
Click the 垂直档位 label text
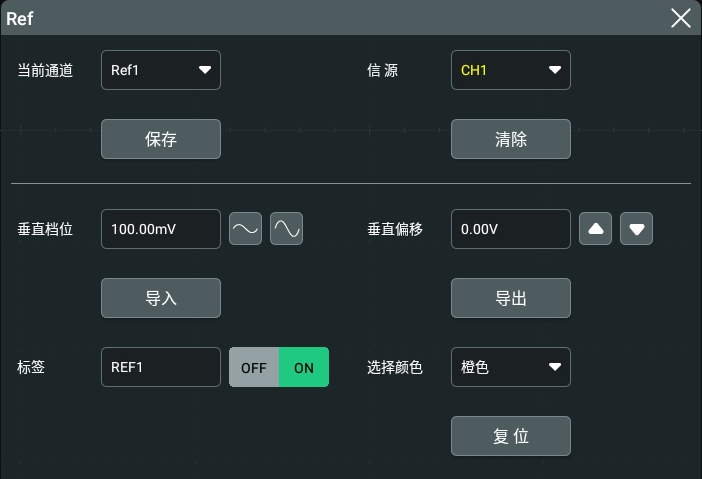tap(45, 229)
